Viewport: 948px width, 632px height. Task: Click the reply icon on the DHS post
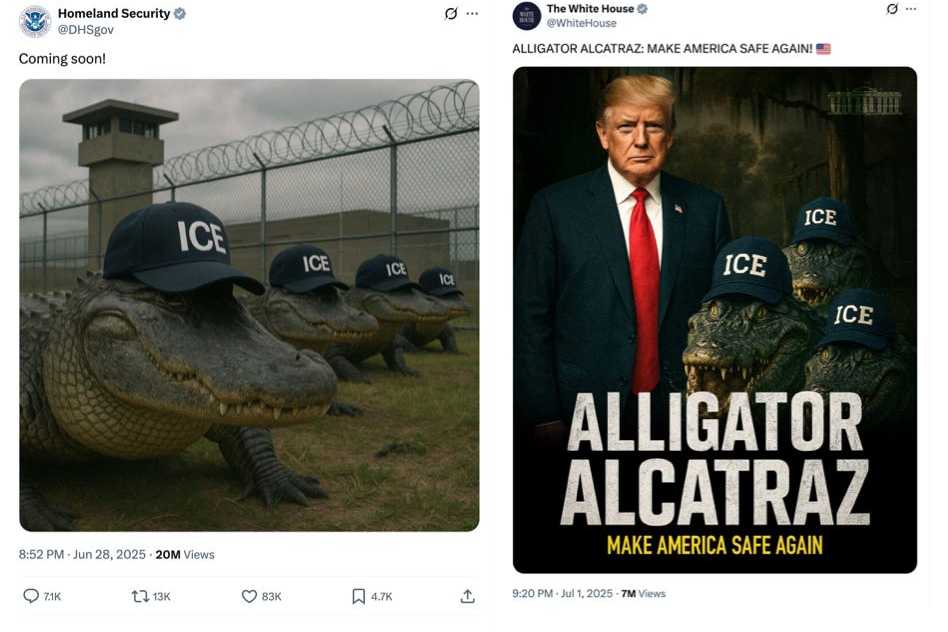click(31, 596)
